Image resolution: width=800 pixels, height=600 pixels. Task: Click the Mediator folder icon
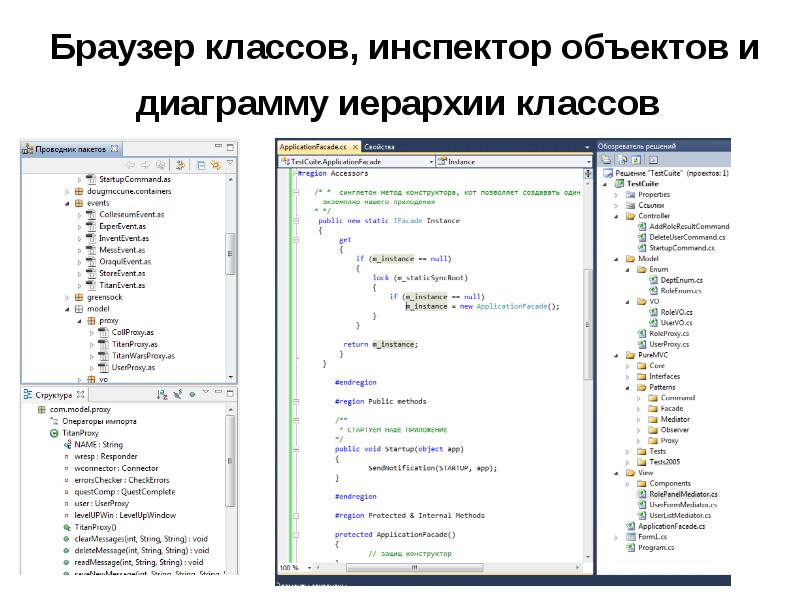[x=653, y=420]
